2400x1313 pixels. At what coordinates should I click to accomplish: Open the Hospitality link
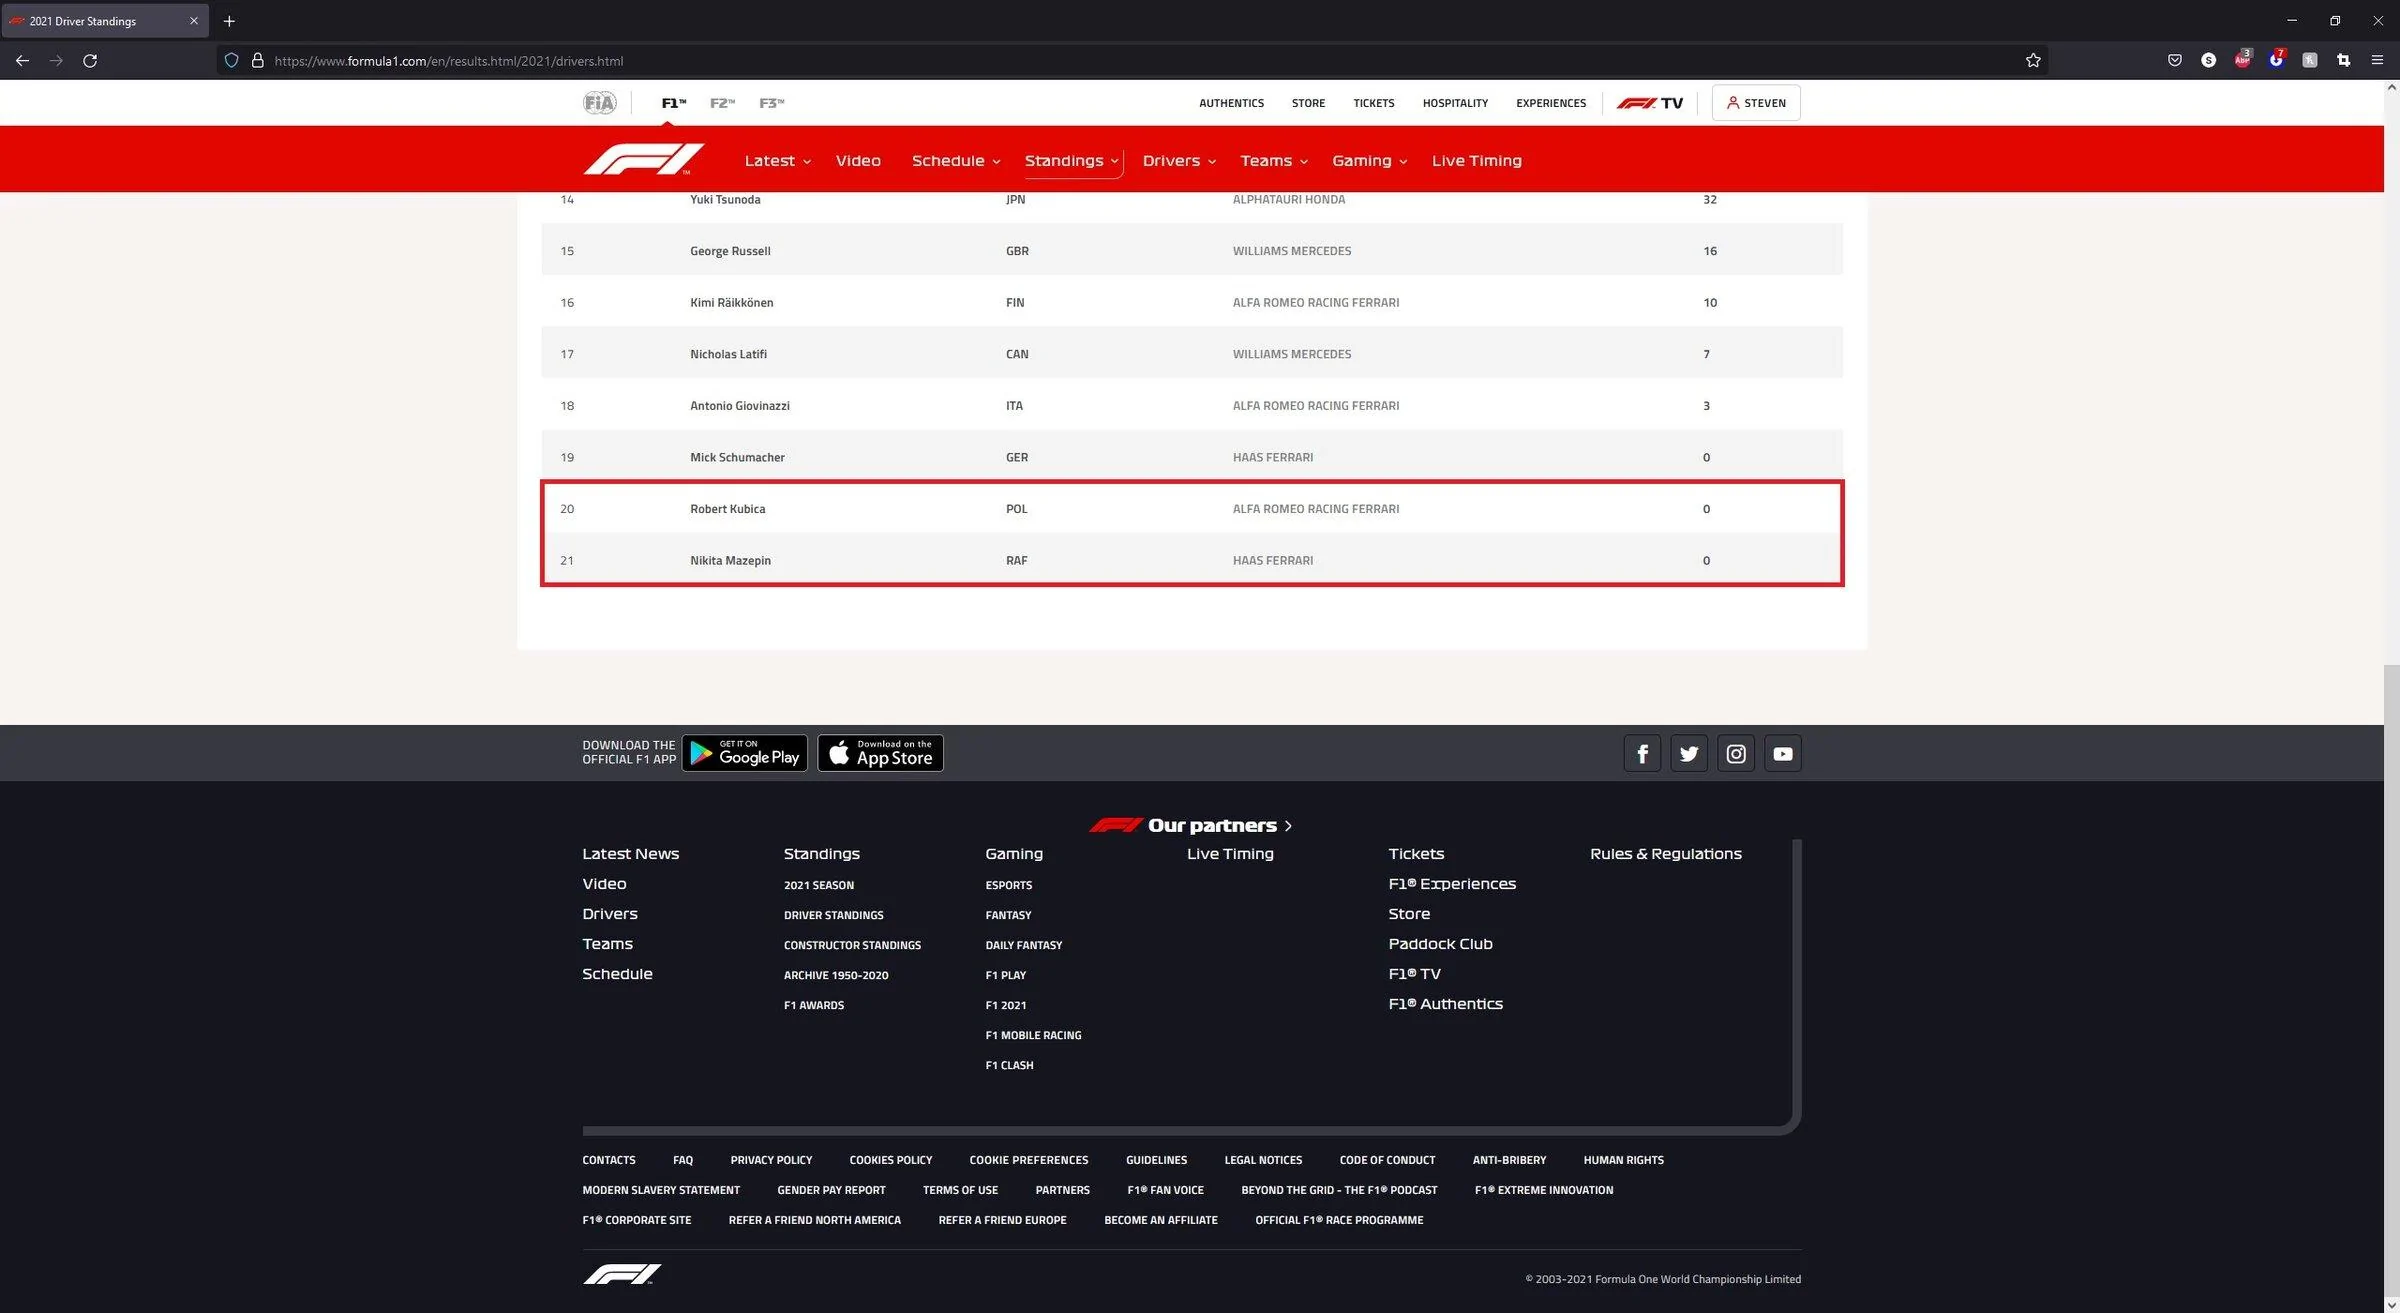[1455, 103]
